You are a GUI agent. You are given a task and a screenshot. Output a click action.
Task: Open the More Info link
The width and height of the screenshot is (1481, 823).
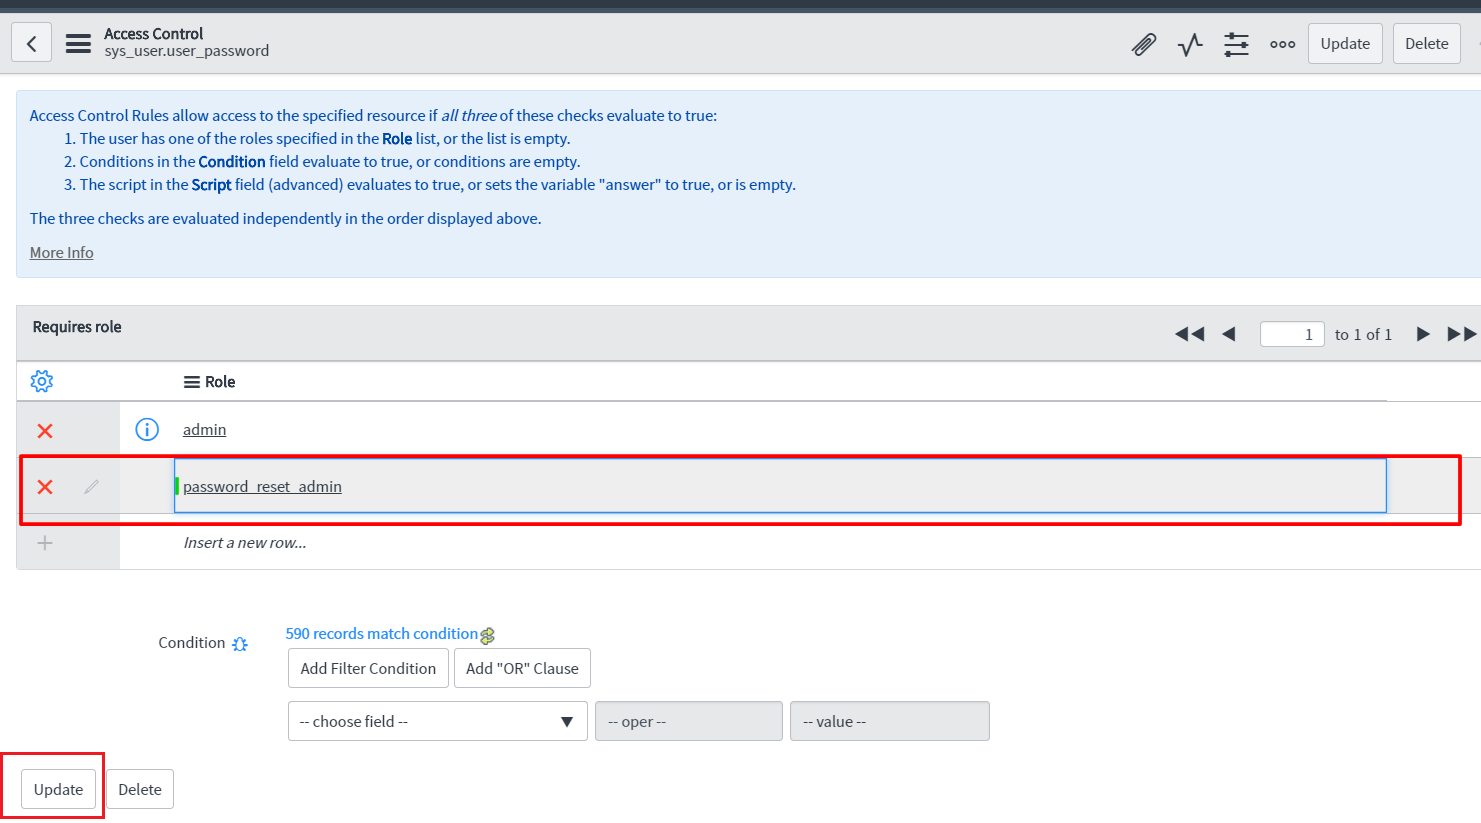click(61, 252)
